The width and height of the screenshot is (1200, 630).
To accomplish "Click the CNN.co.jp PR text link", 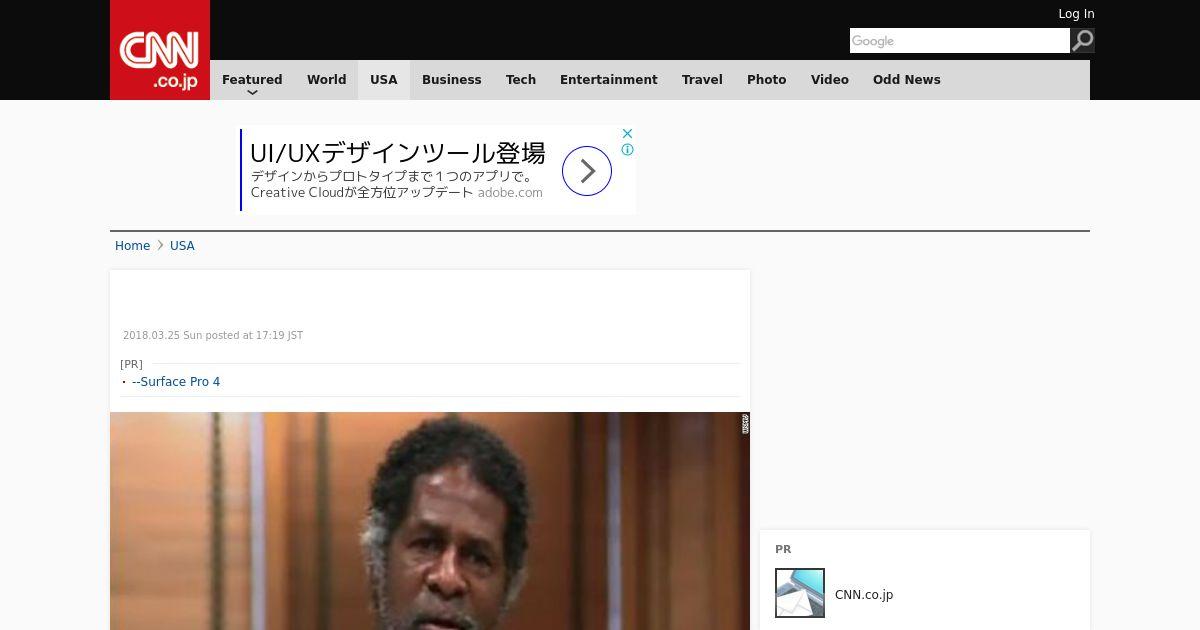I will coord(864,595).
